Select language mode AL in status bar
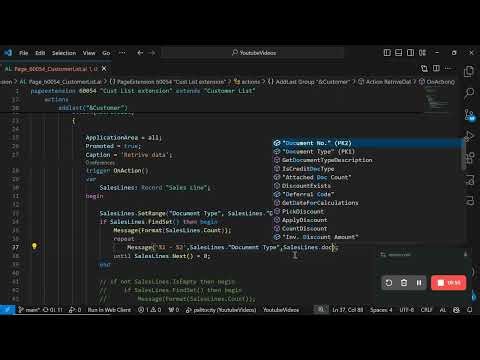480x360 pixels. click(x=443, y=310)
